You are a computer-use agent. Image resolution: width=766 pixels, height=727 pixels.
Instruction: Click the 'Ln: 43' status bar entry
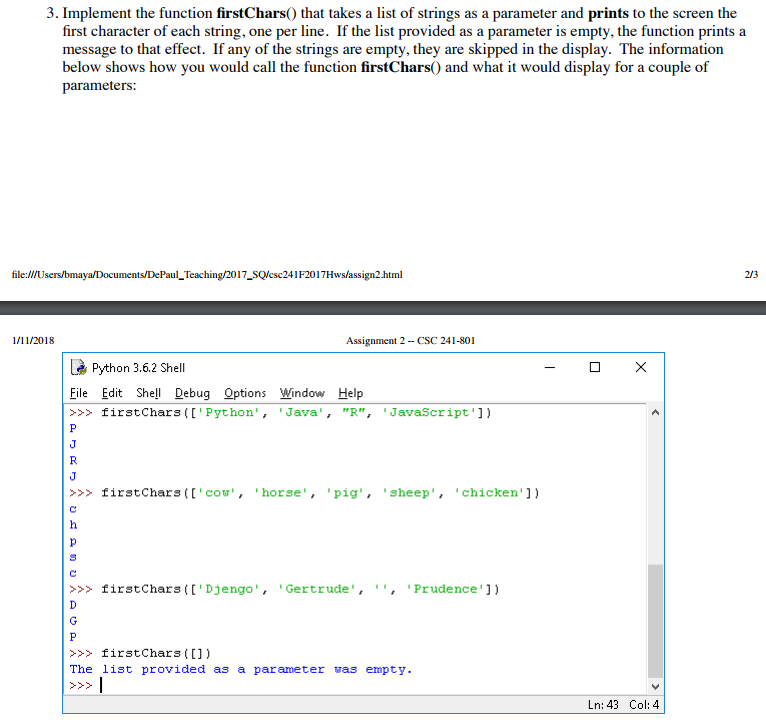[x=603, y=705]
